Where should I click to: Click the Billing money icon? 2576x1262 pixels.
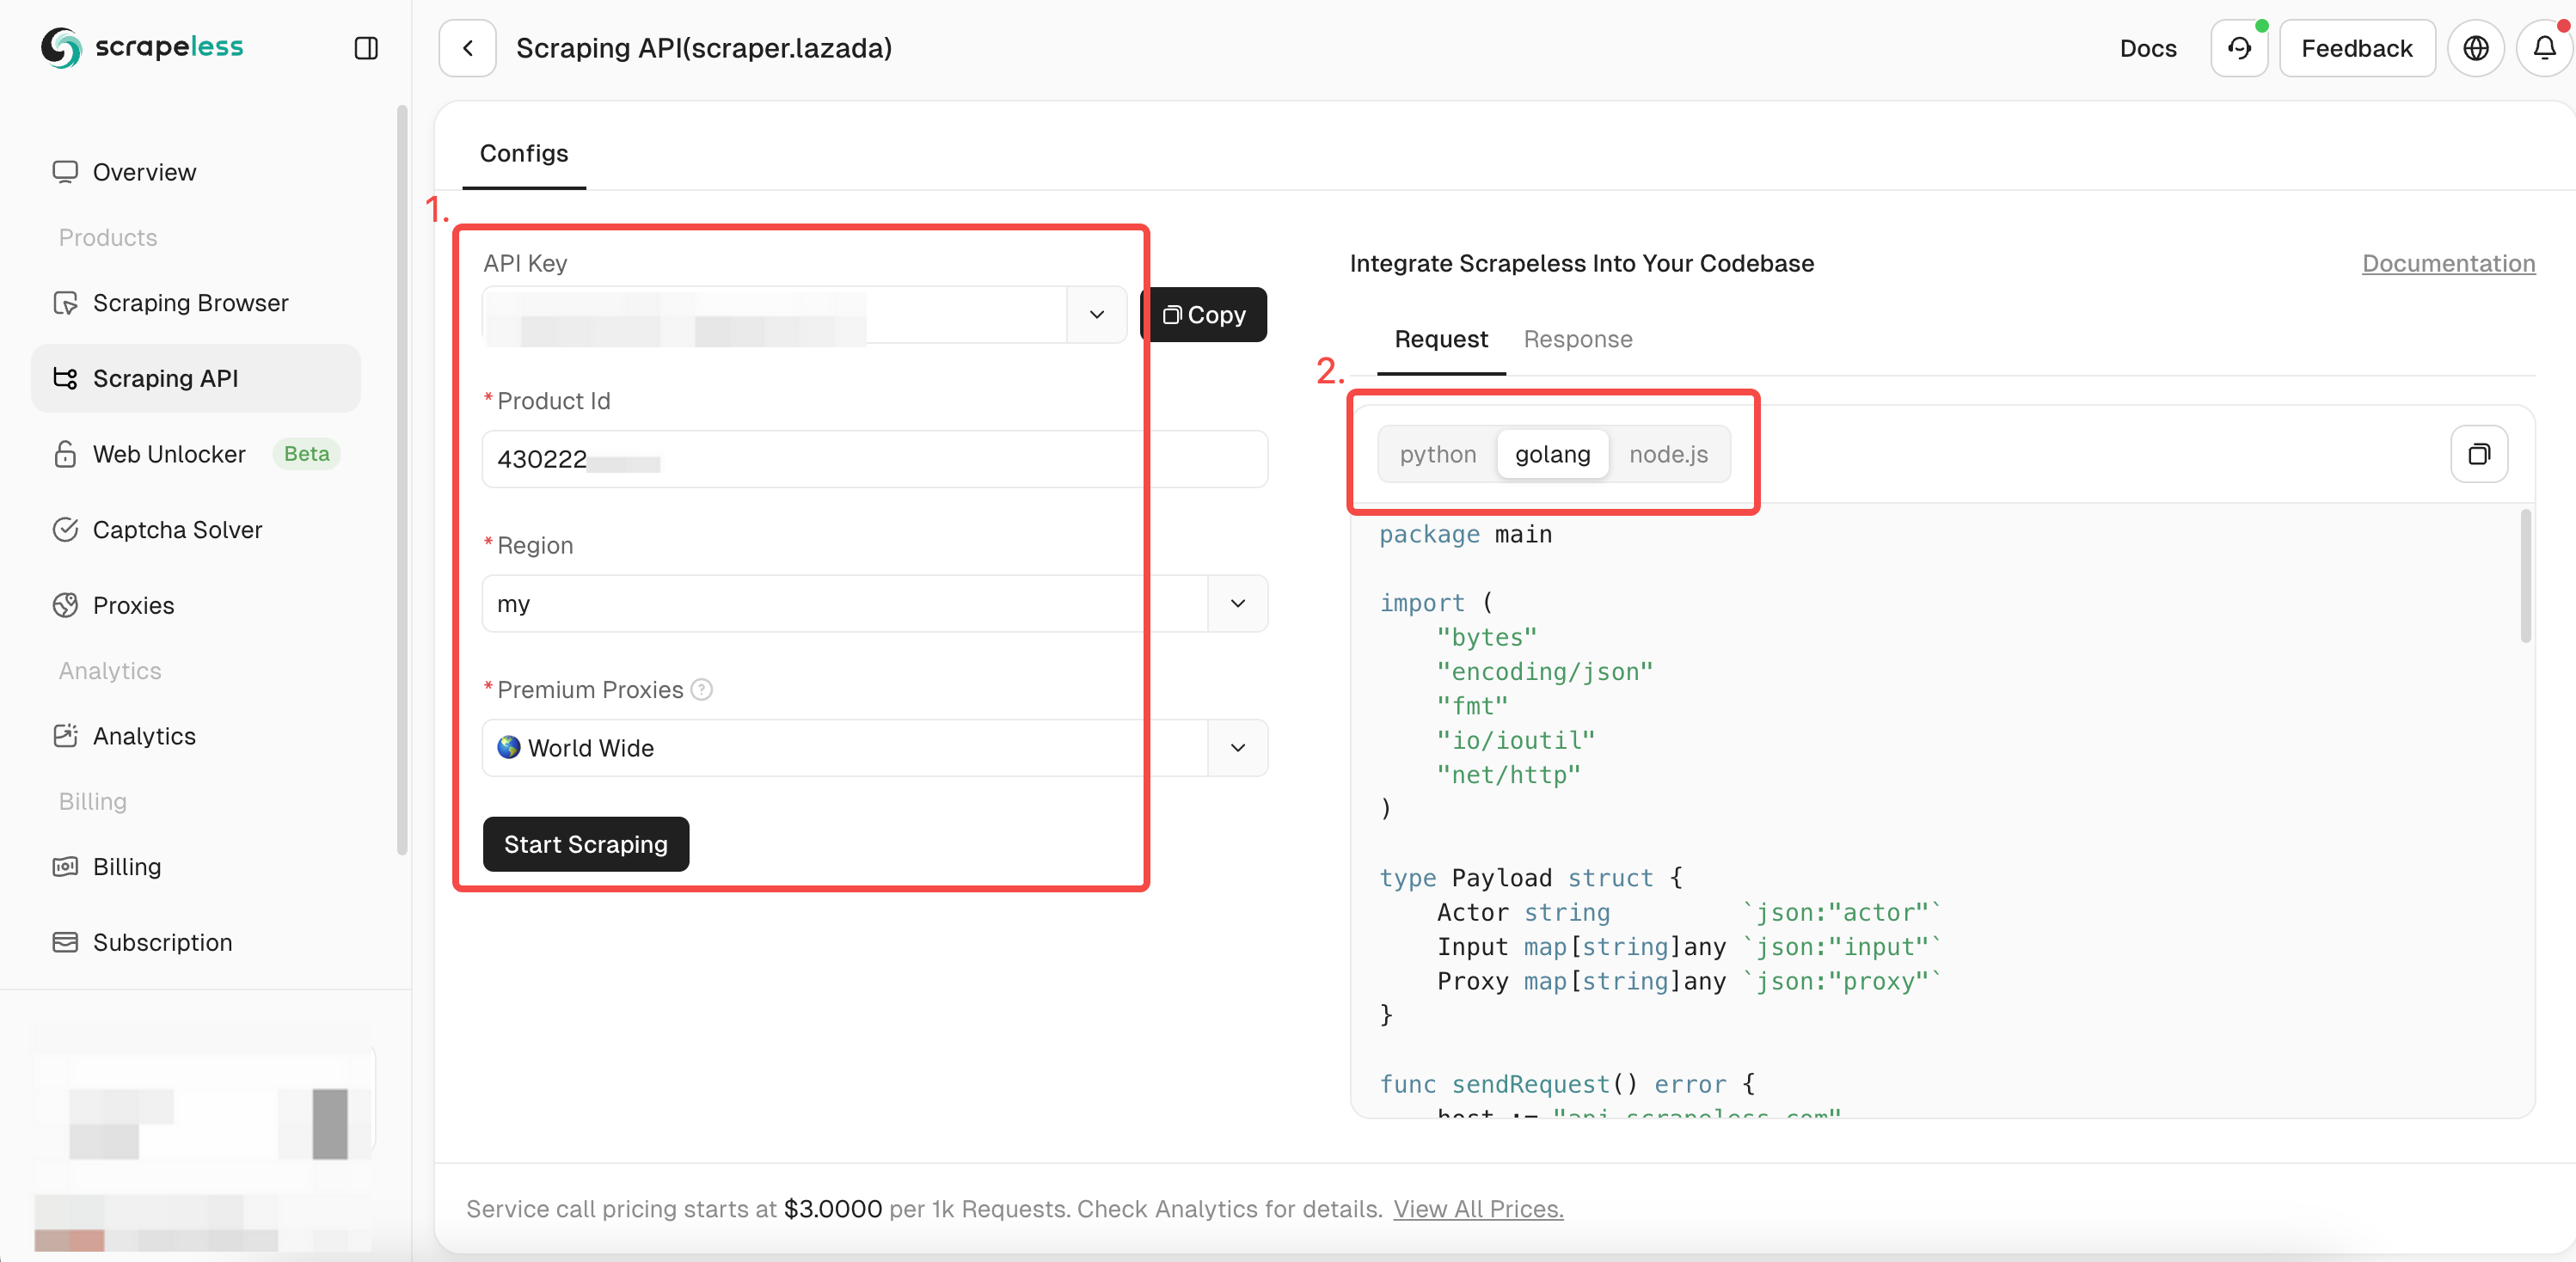(65, 866)
